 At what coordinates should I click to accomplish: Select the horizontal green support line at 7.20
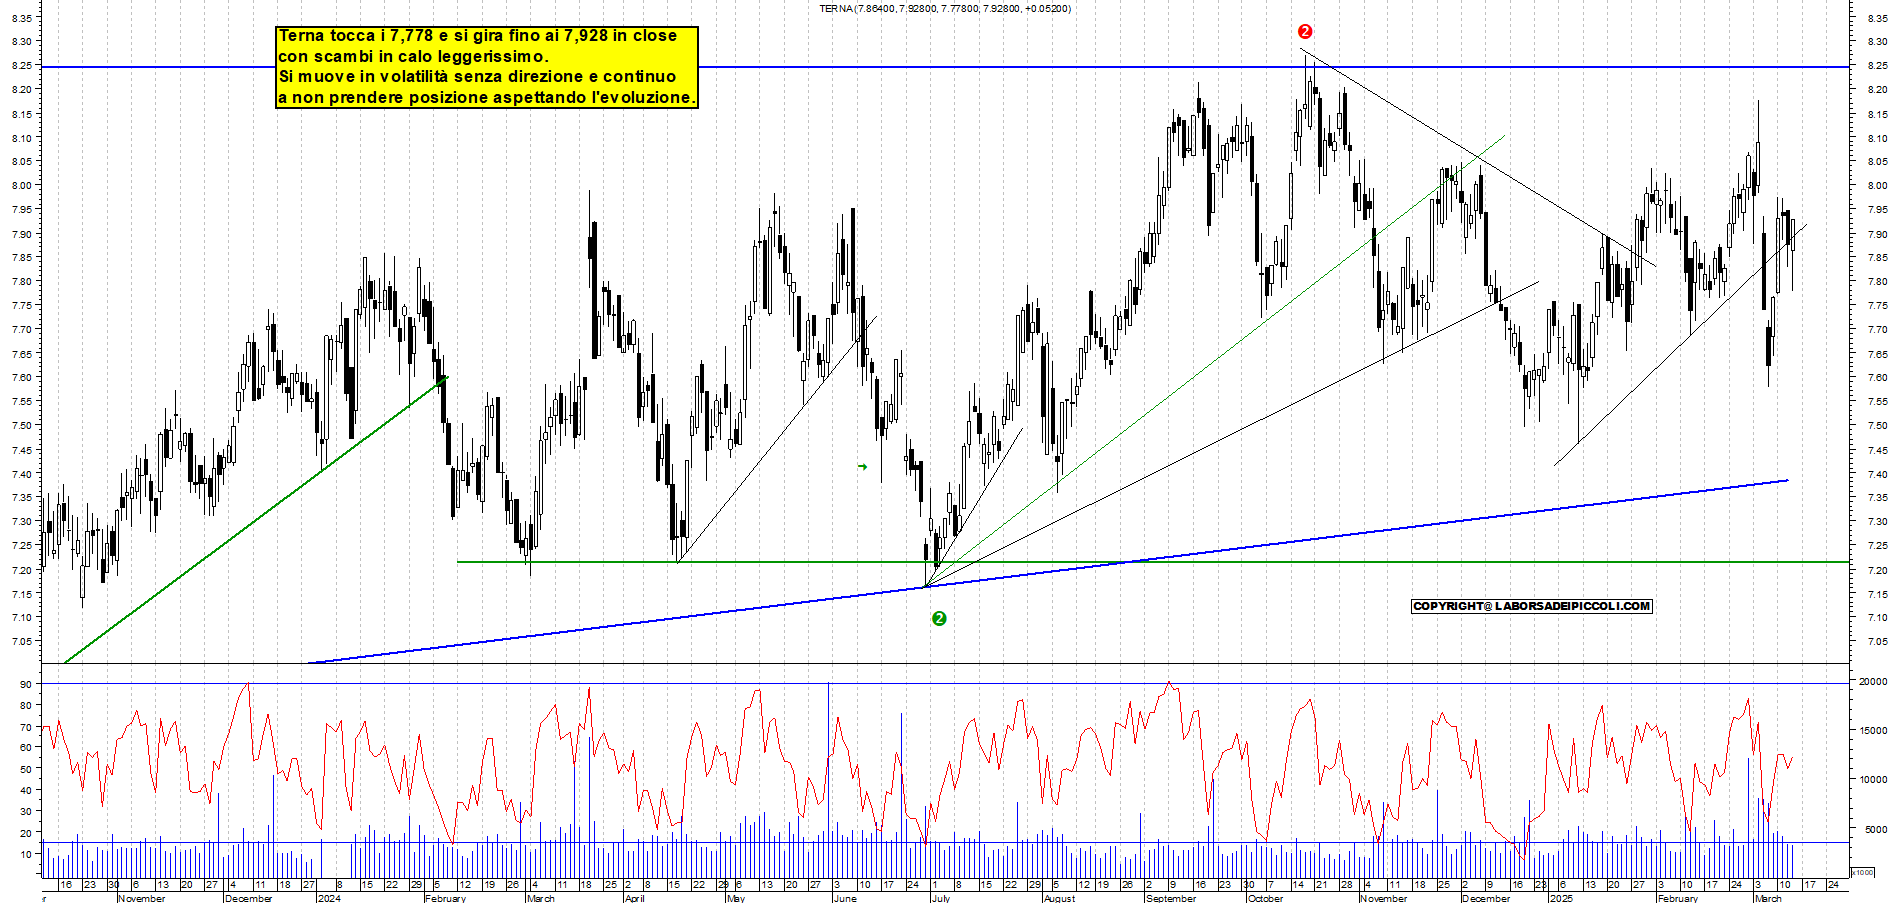(1153, 562)
